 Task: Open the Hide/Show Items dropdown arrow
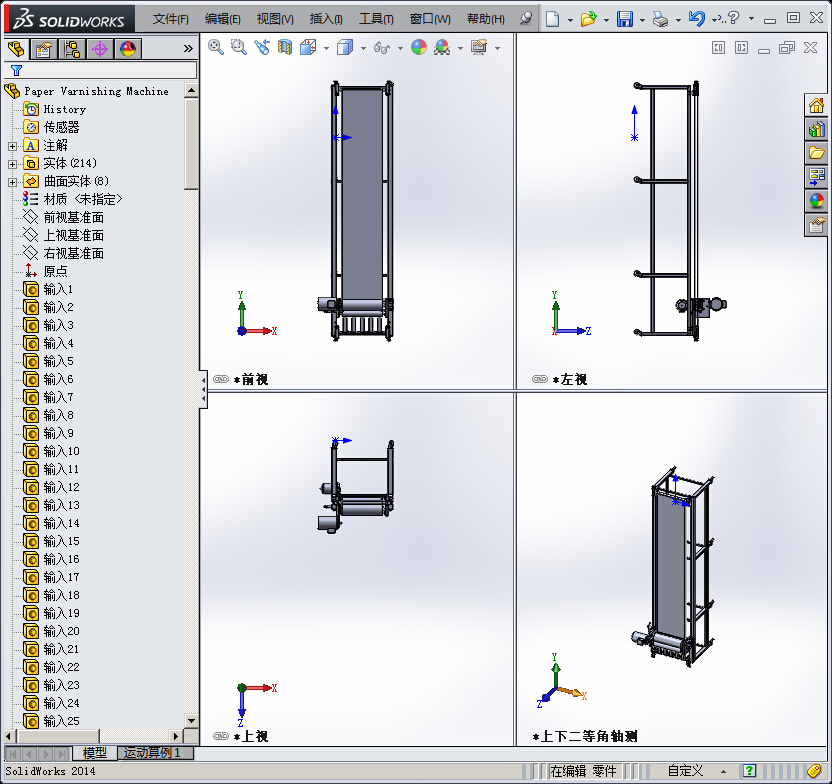click(400, 48)
